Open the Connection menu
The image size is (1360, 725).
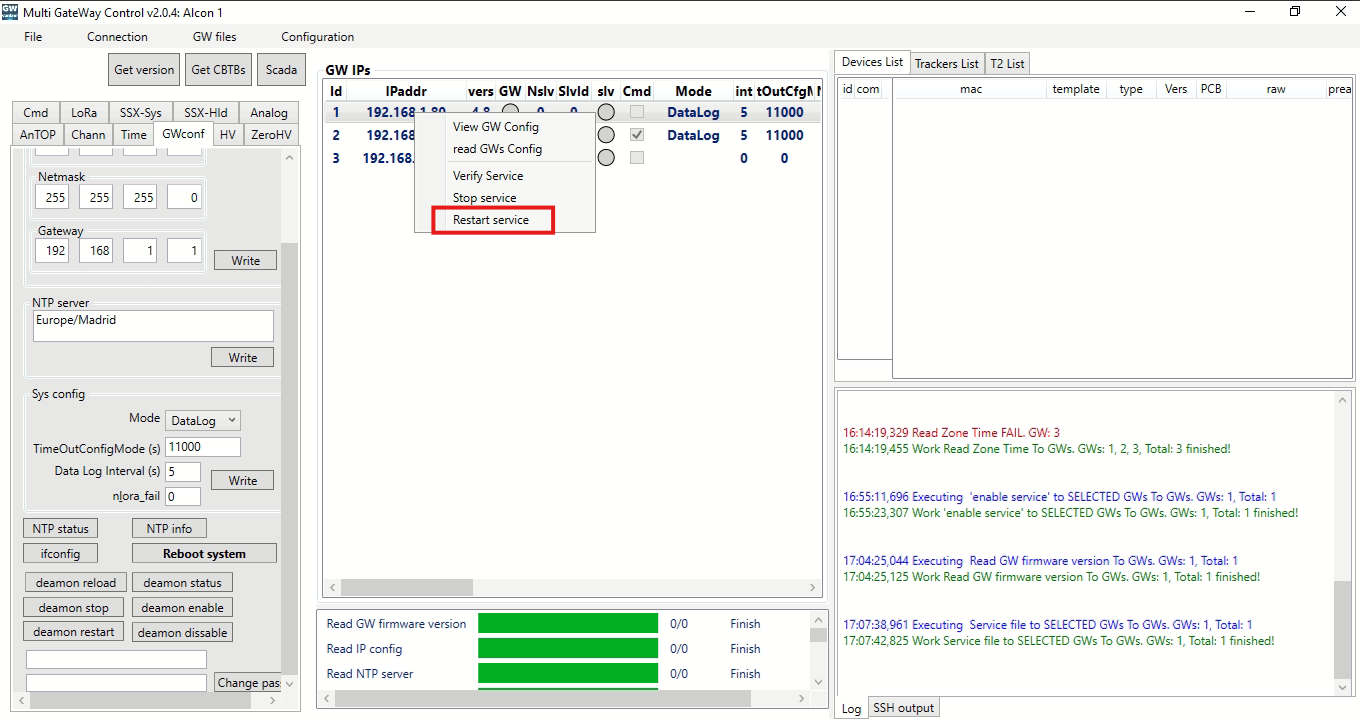click(x=117, y=37)
